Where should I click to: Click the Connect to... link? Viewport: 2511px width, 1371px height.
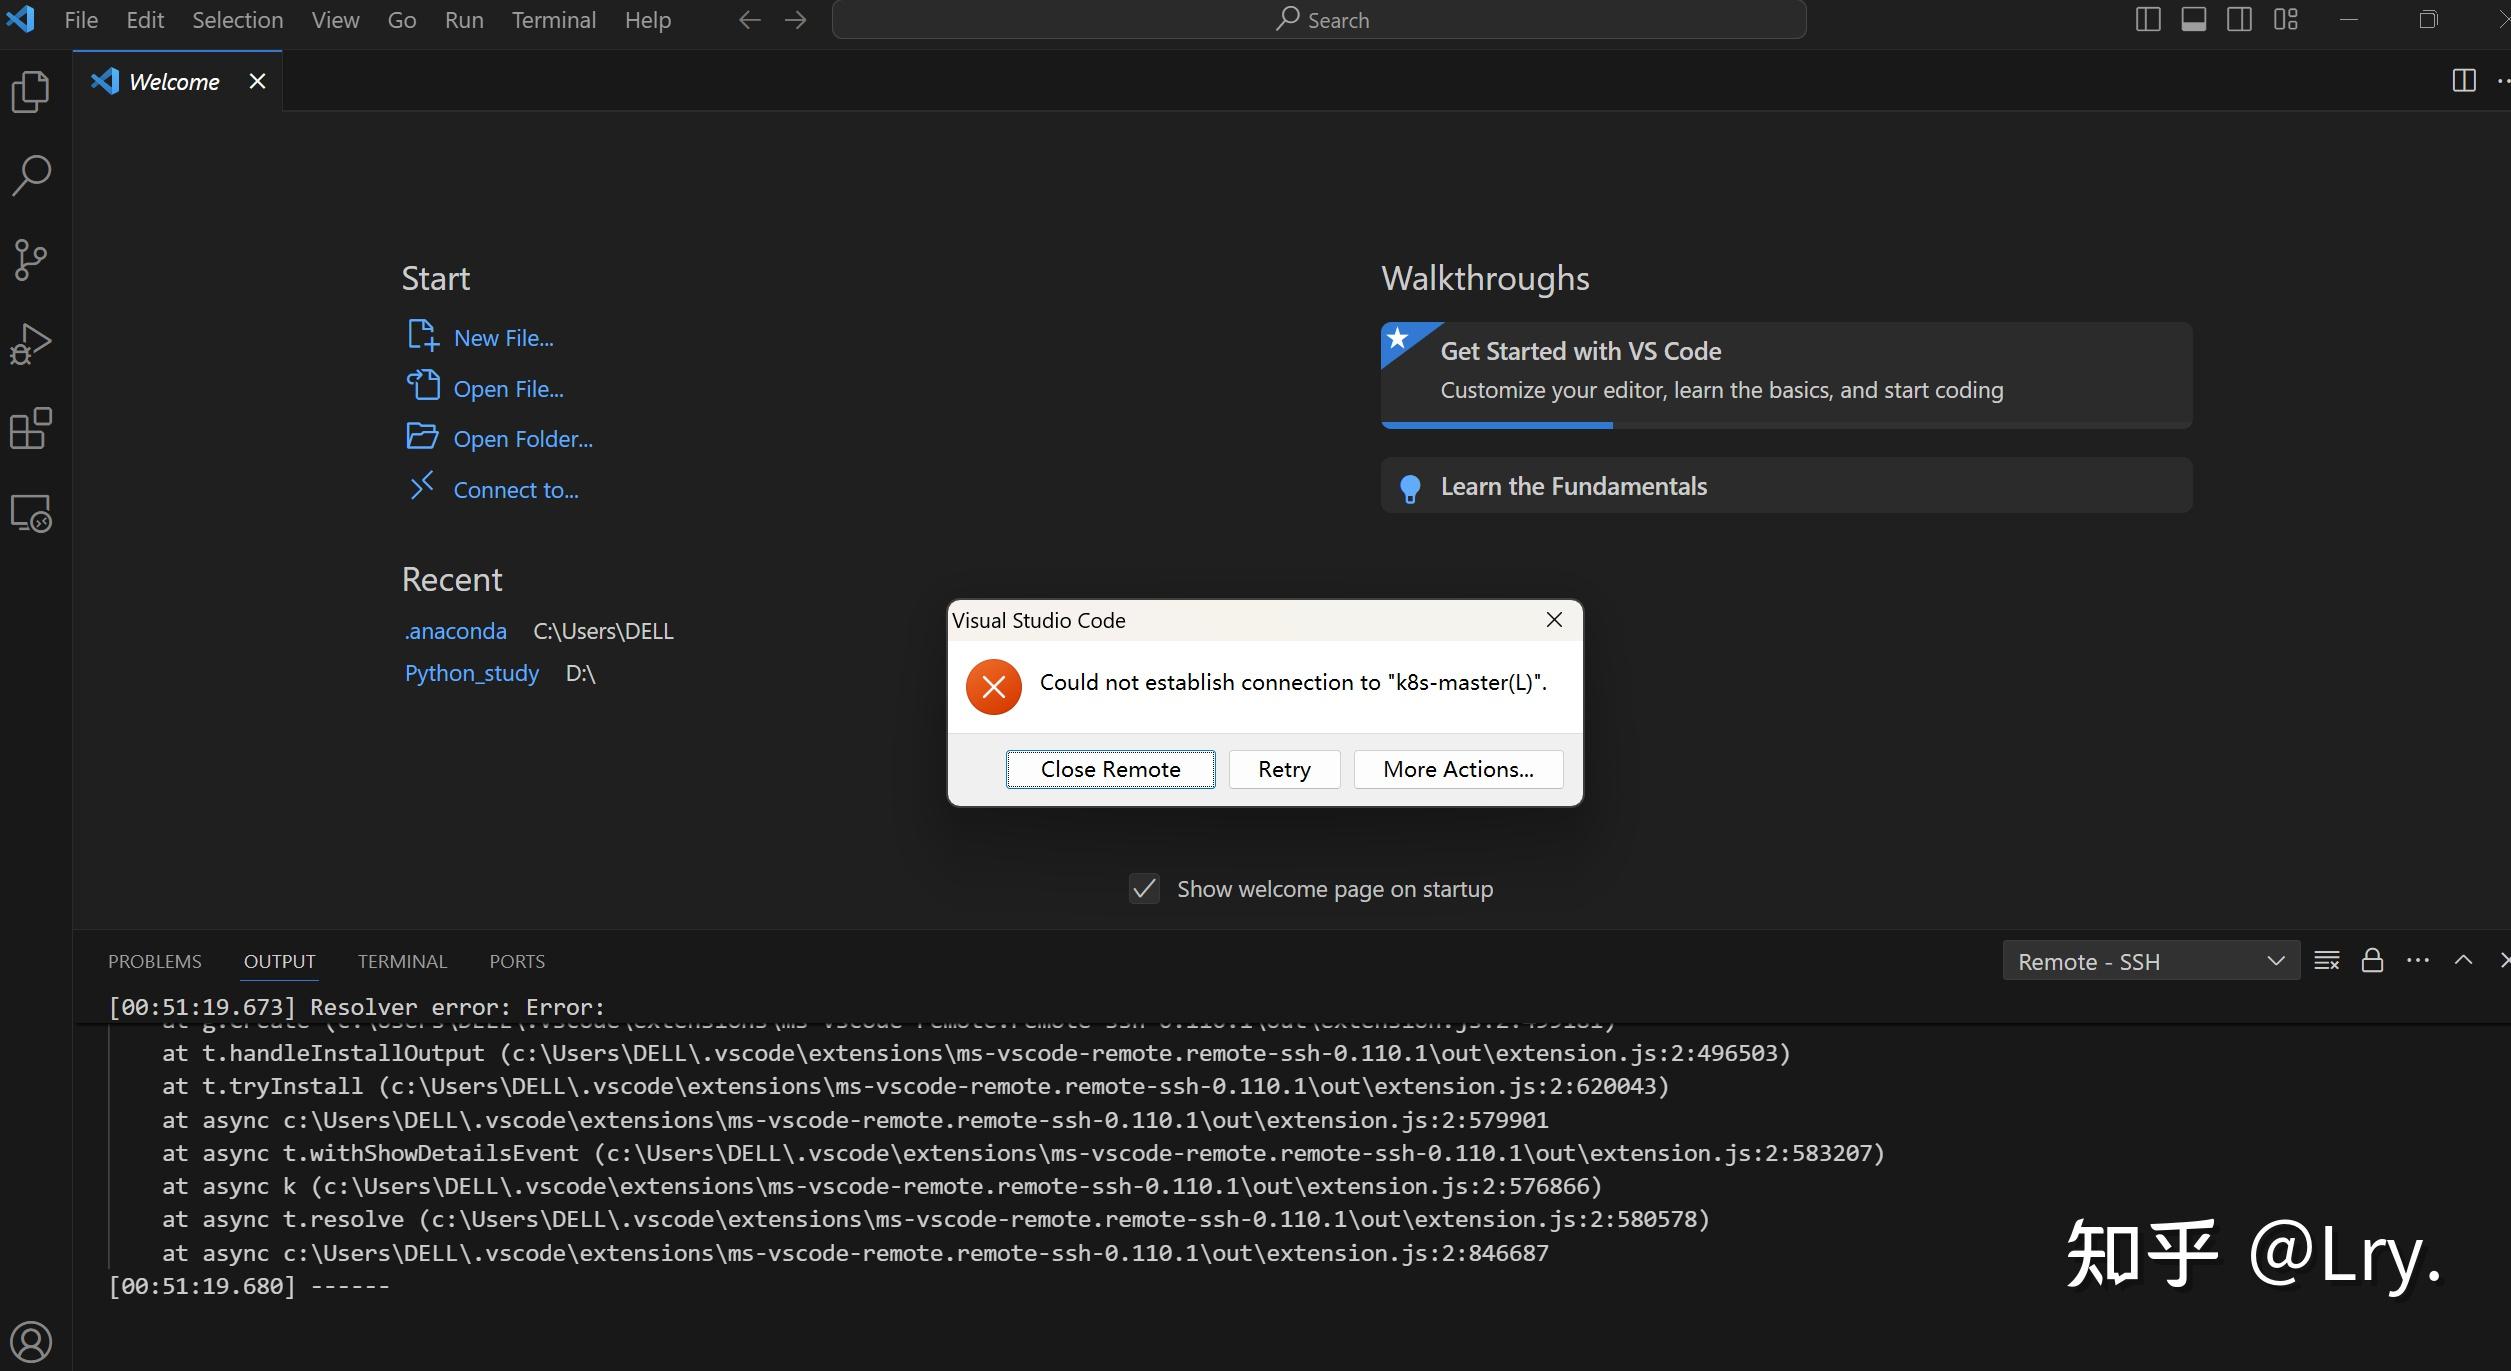(x=516, y=490)
